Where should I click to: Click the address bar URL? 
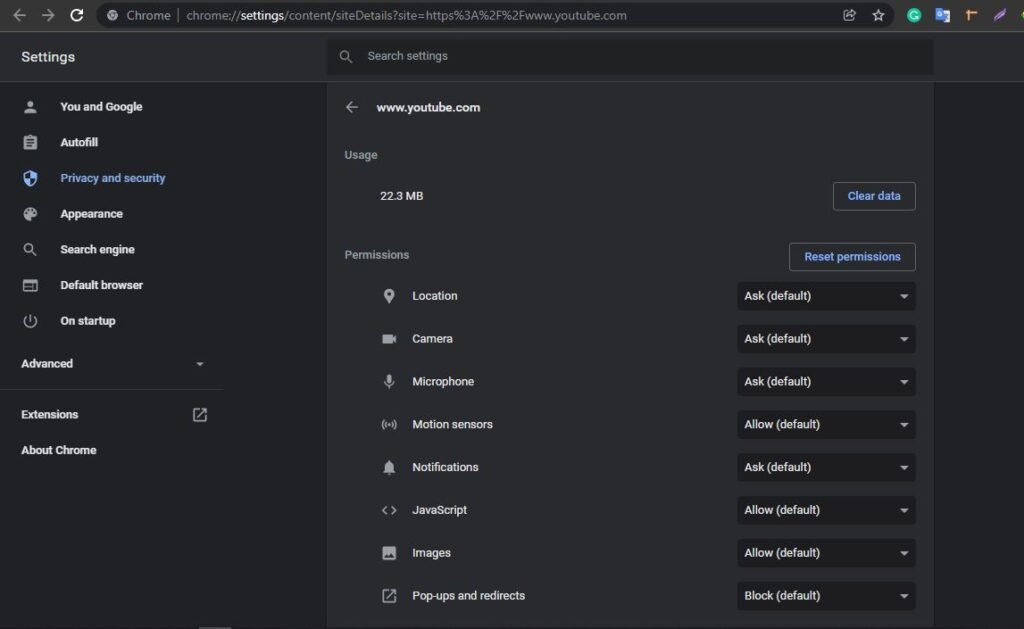(x=406, y=15)
